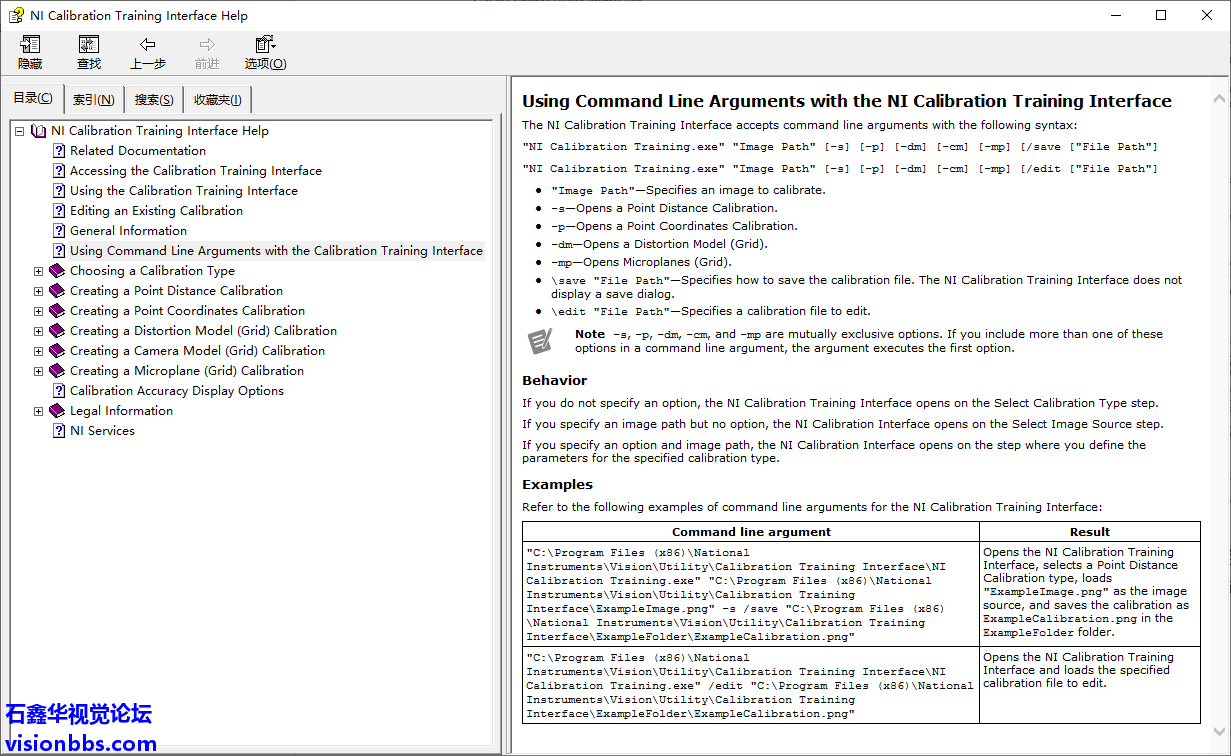This screenshot has height=756, width=1231.
Task: Select Editing an Existing Calibration topic
Action: pyautogui.click(x=156, y=211)
